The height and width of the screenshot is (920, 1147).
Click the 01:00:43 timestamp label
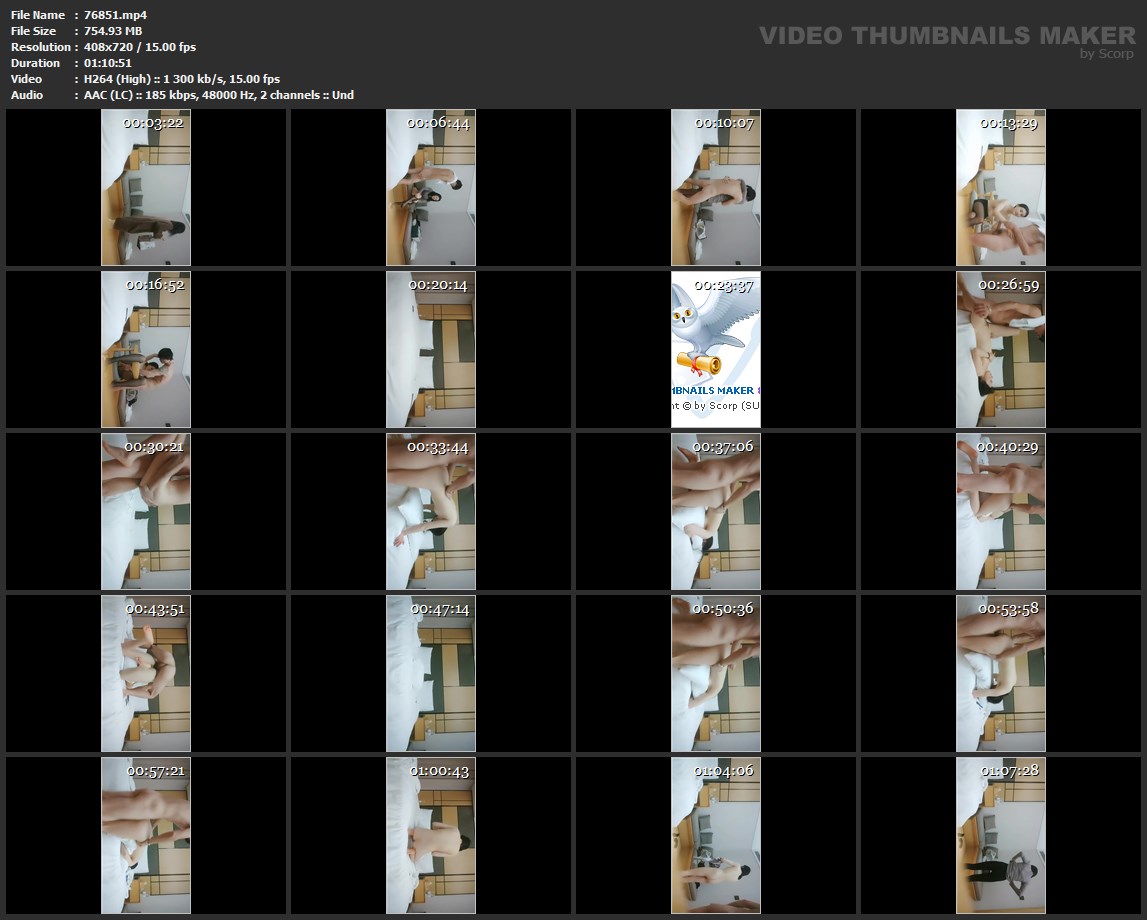coord(439,771)
